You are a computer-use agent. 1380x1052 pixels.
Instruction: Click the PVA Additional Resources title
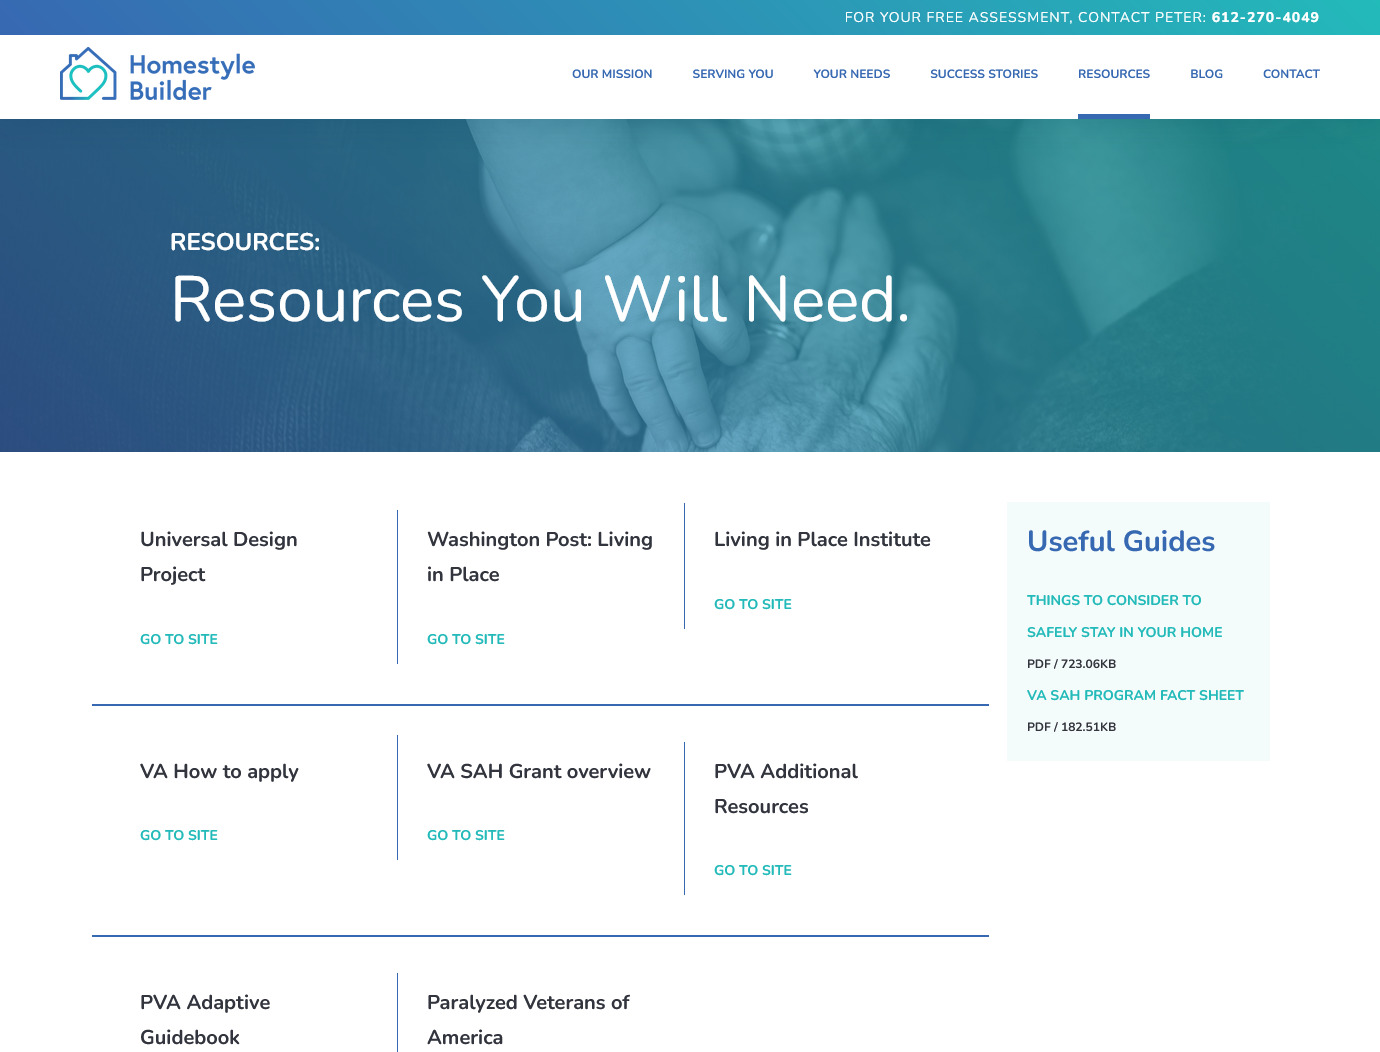click(786, 789)
